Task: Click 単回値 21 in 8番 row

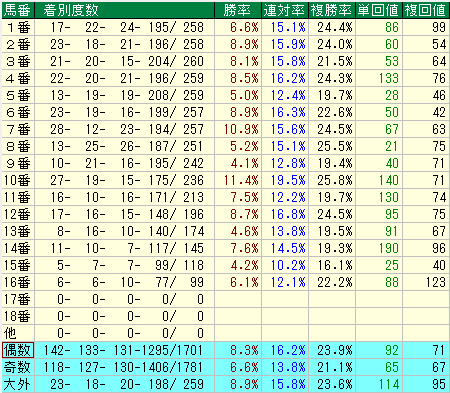Action: pyautogui.click(x=392, y=146)
